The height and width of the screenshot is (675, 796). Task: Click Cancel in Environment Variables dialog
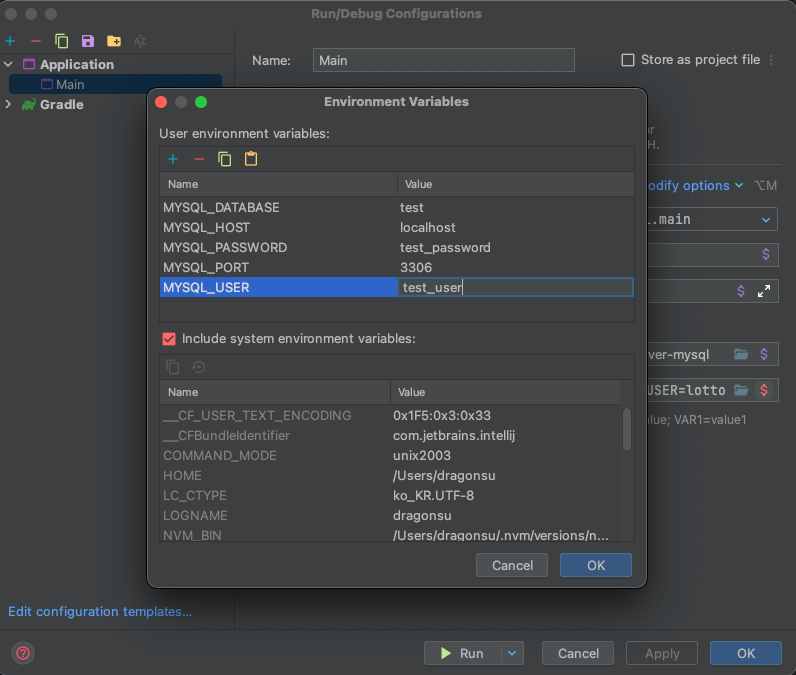(x=512, y=565)
